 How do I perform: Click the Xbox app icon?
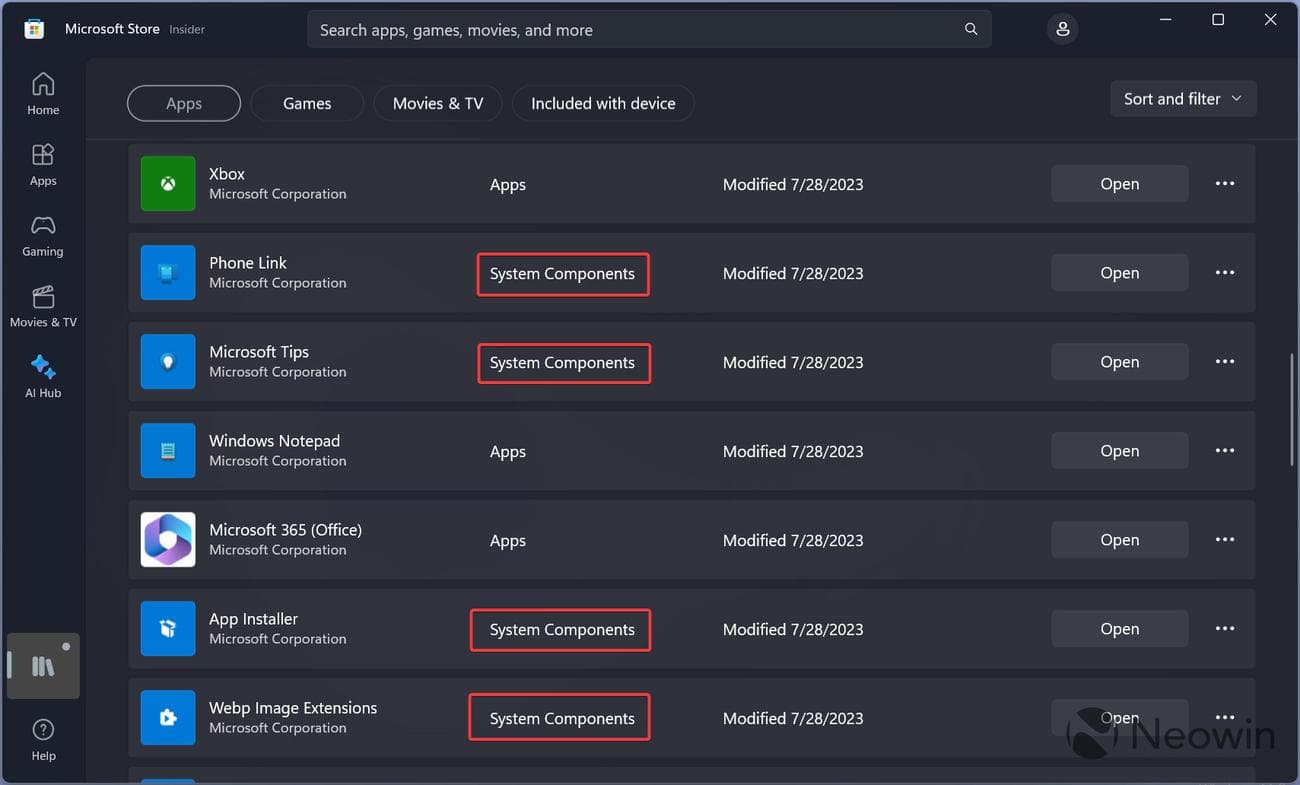(x=168, y=184)
